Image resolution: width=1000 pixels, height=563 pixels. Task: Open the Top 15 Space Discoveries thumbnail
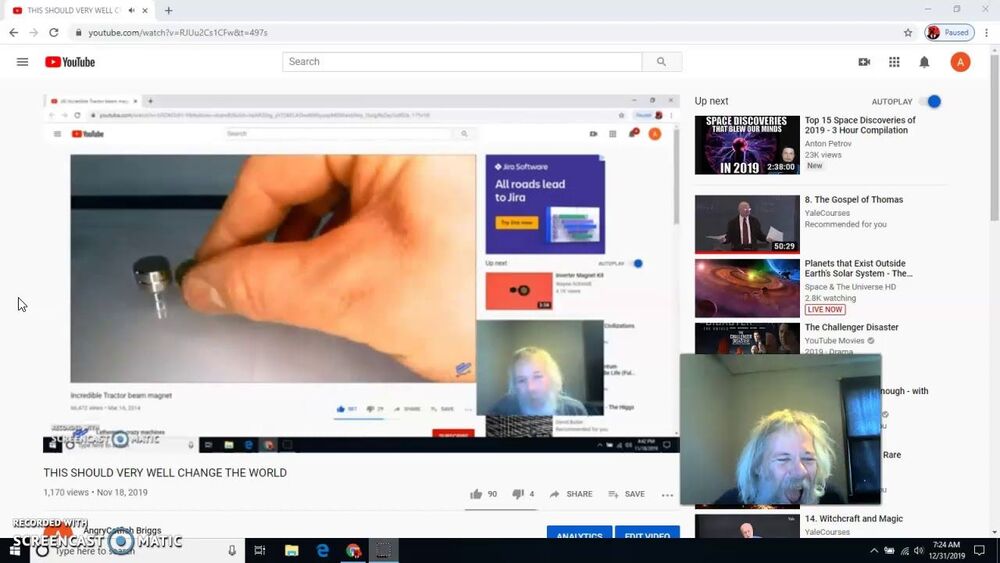pyautogui.click(x=747, y=145)
